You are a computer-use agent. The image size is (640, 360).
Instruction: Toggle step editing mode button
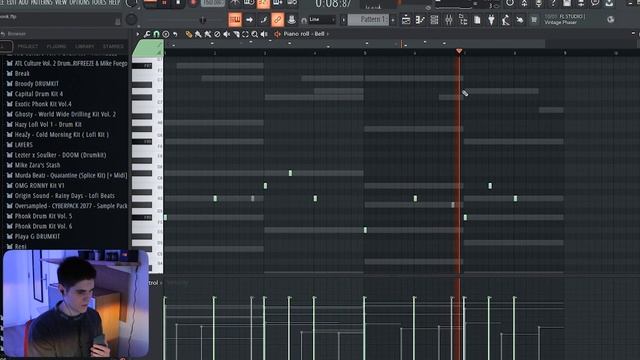[x=263, y=20]
